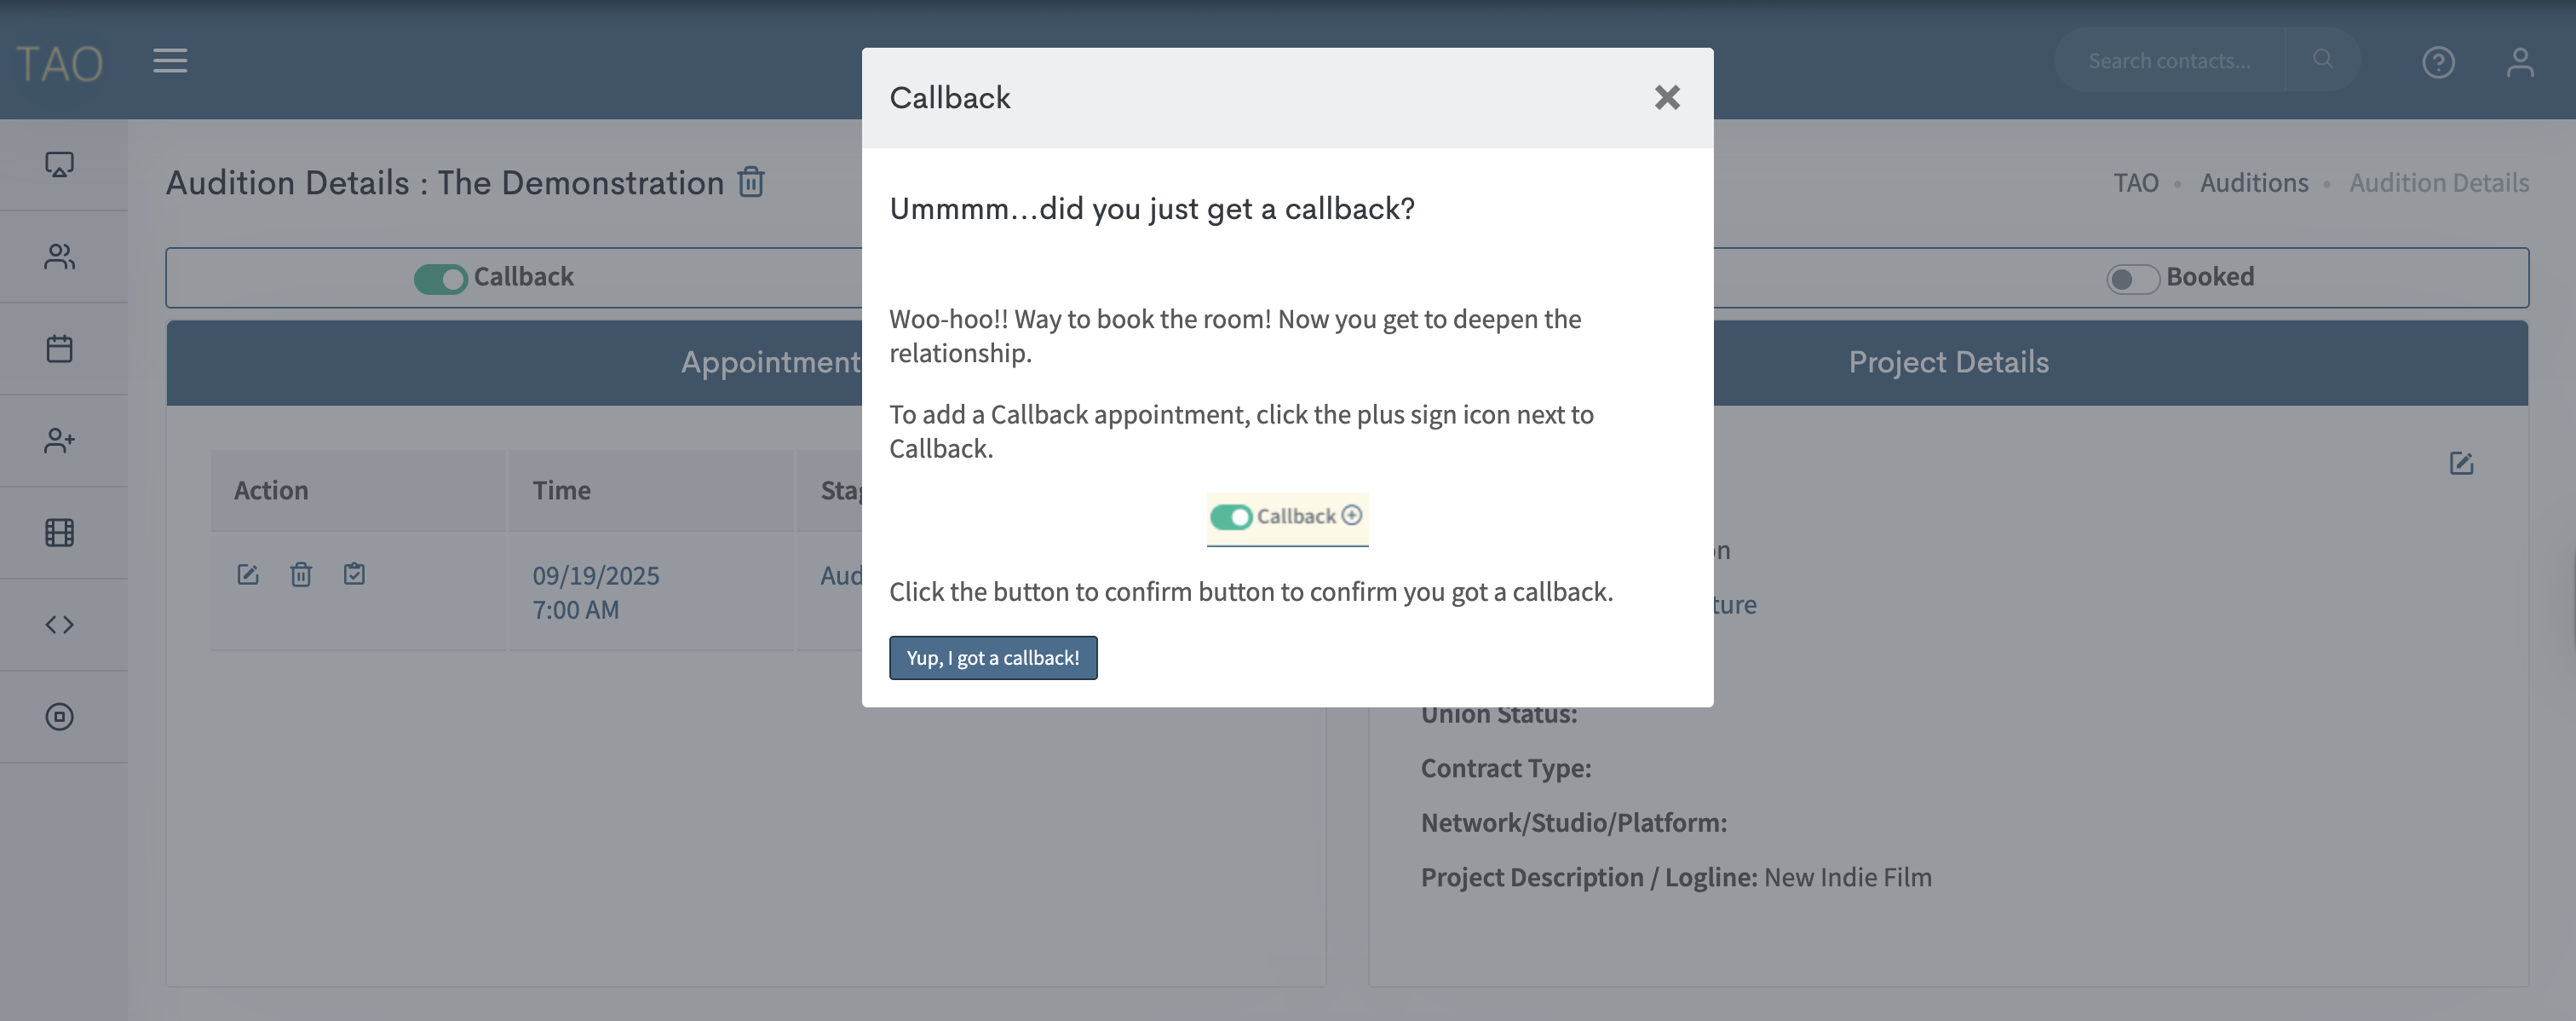Open the calendar sidebar icon
This screenshot has height=1021, width=2576.
click(x=60, y=349)
